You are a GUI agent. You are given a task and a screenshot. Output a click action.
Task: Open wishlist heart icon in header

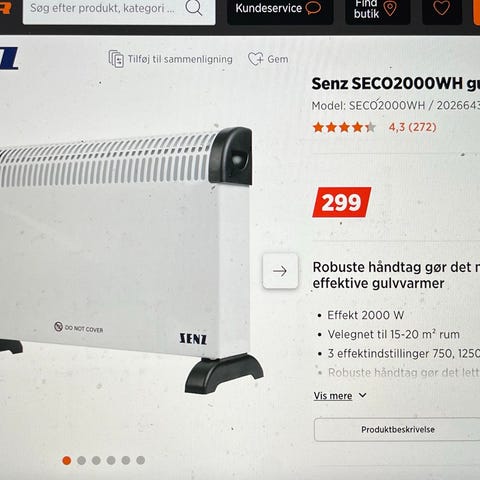click(442, 9)
